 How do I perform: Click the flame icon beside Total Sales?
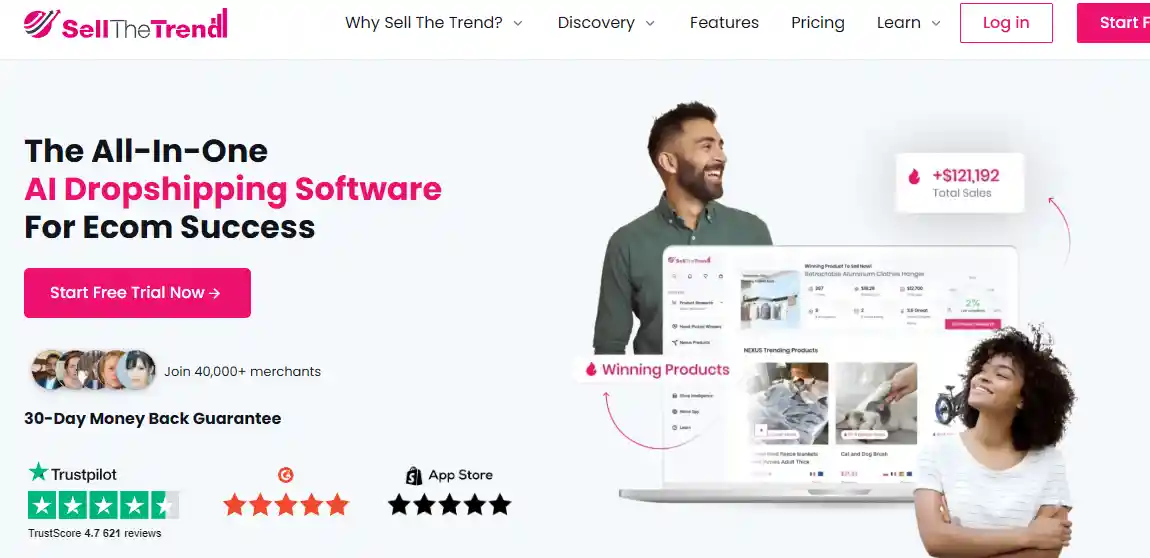915,176
